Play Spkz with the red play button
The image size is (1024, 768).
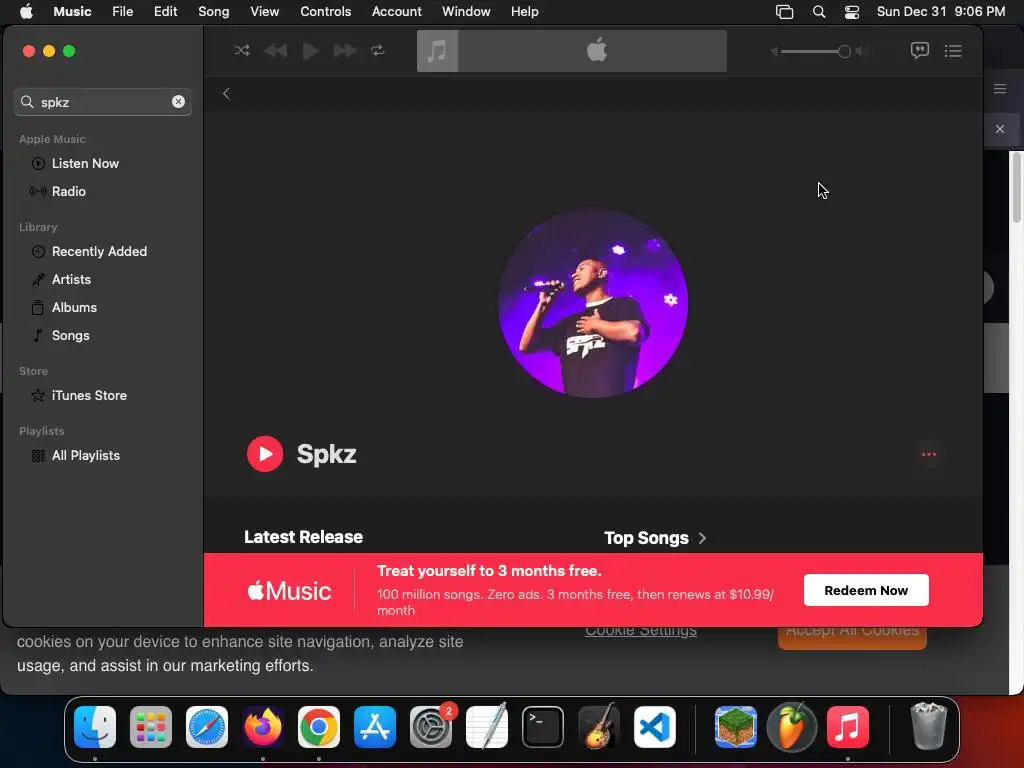click(x=264, y=454)
